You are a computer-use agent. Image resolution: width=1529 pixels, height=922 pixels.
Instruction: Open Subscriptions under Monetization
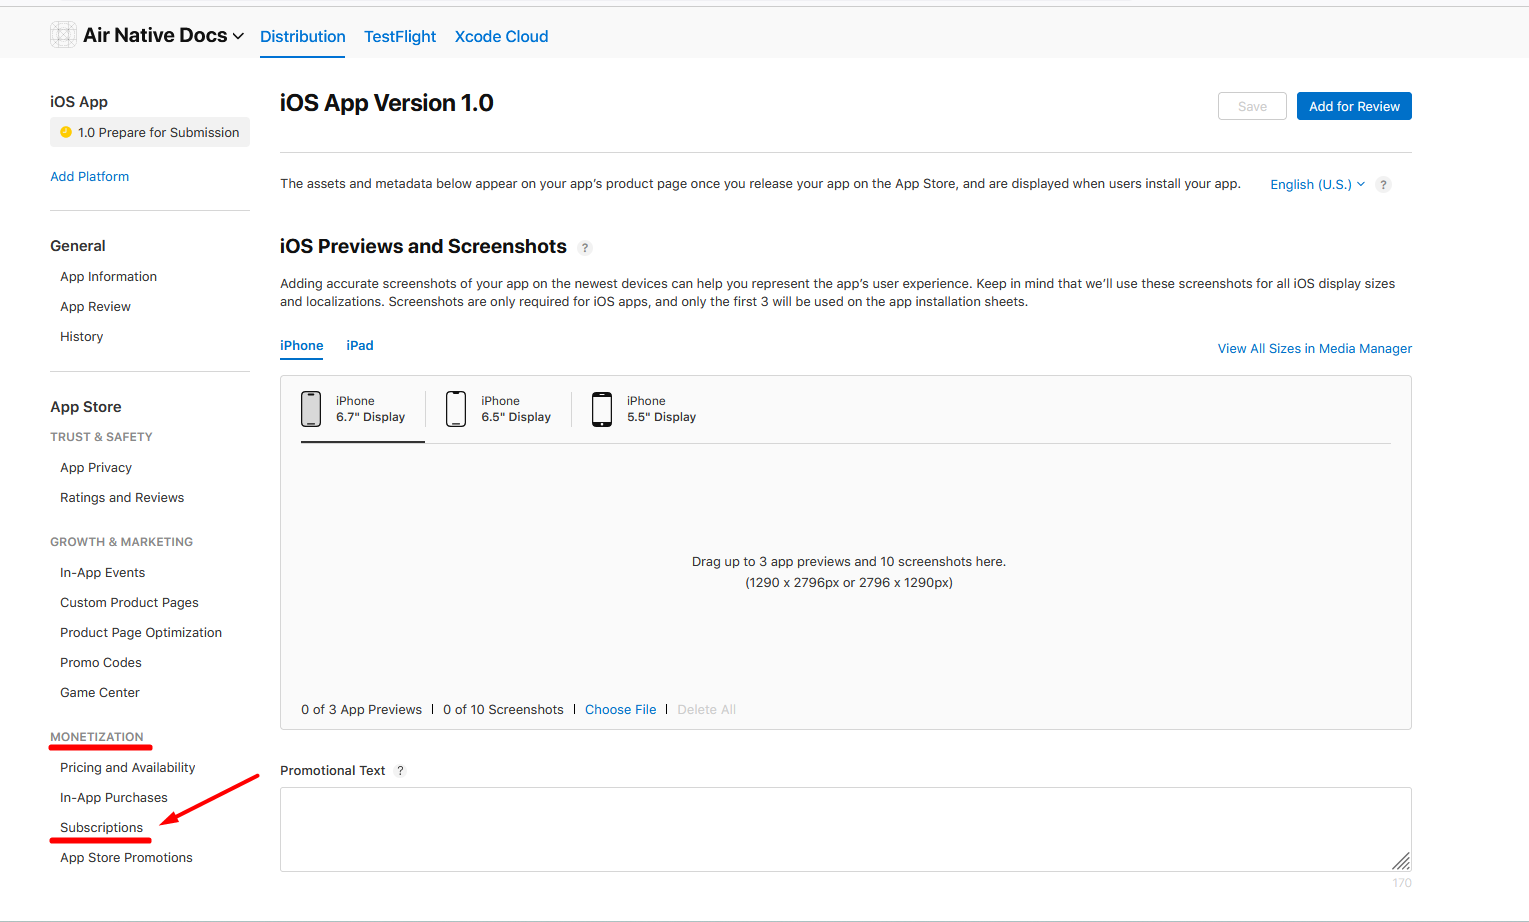pyautogui.click(x=101, y=827)
